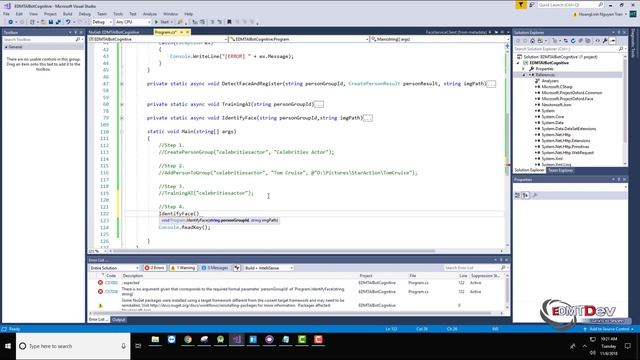Viewport: 640px width, 360px height.
Task: Expand the Properties node in Solution Explorer
Action: tap(524, 69)
